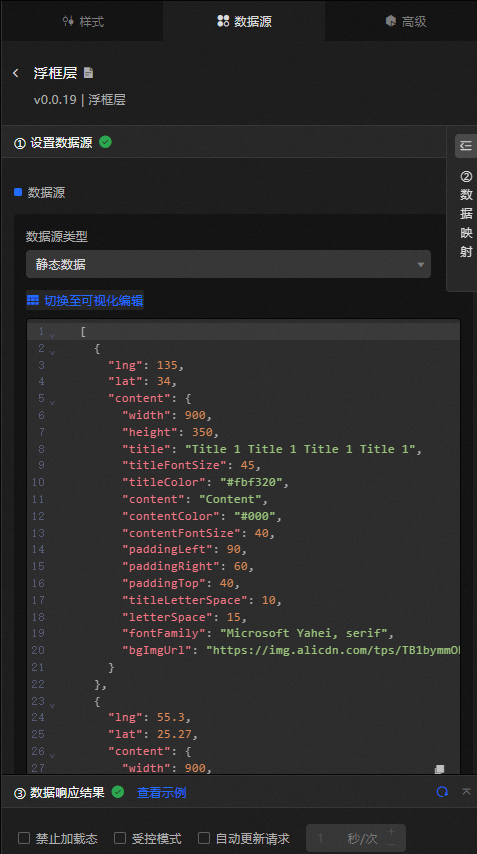This screenshot has height=854, width=477.
Task: Open the 查看示例 link
Action: [x=161, y=792]
